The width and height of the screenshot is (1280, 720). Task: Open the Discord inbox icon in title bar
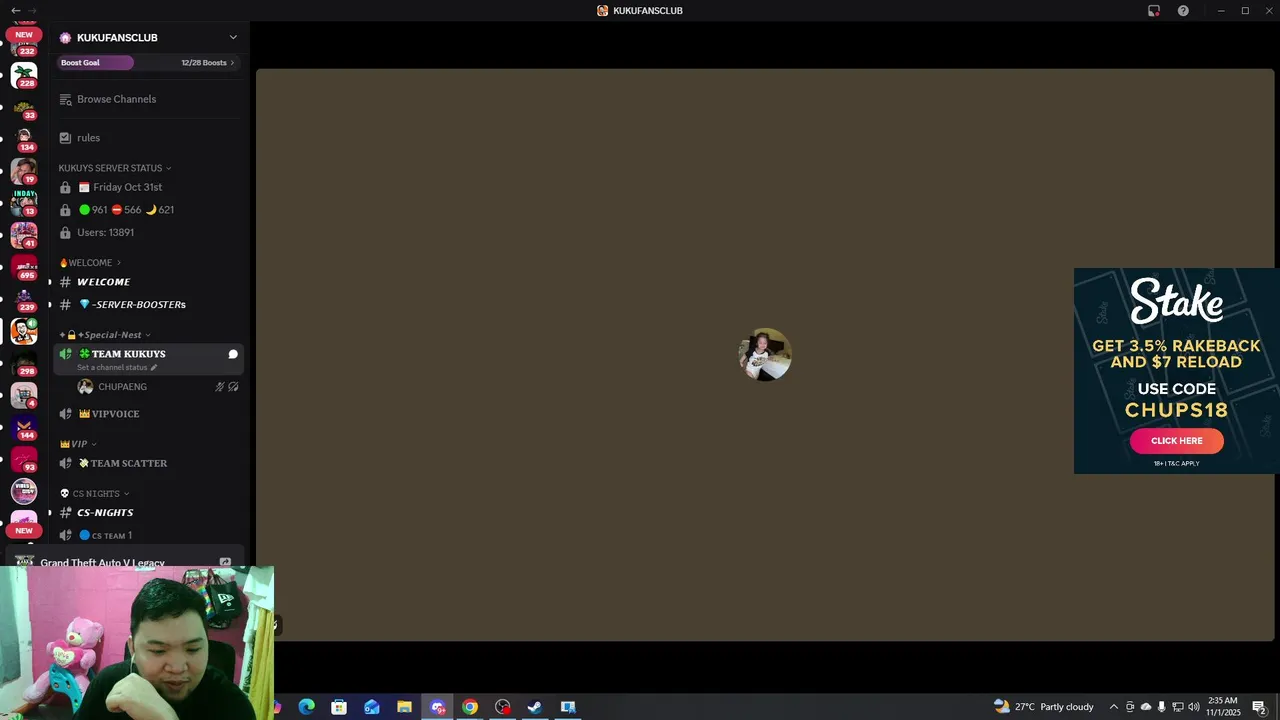click(x=1154, y=11)
